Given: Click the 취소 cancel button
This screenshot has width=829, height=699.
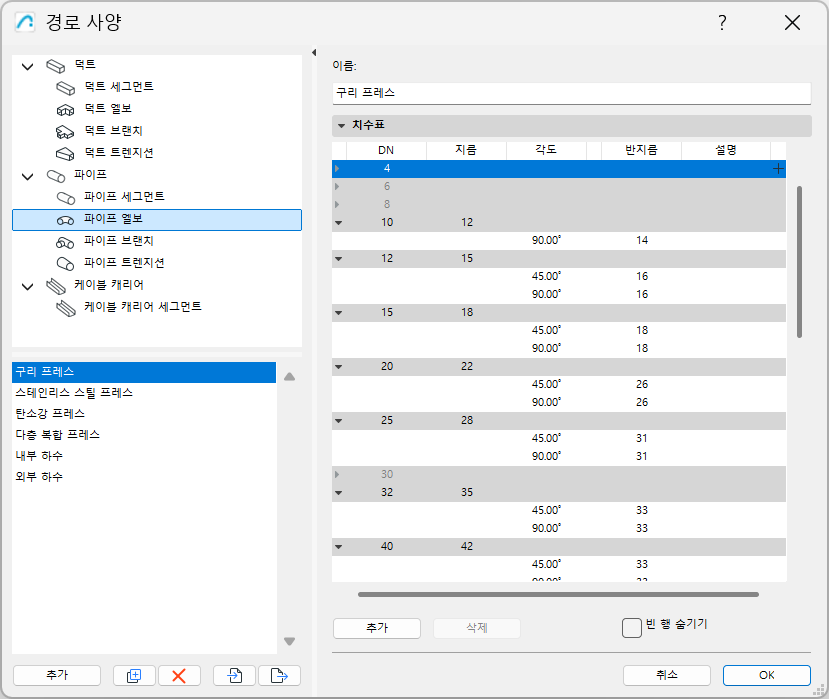Looking at the screenshot, I should (x=666, y=675).
